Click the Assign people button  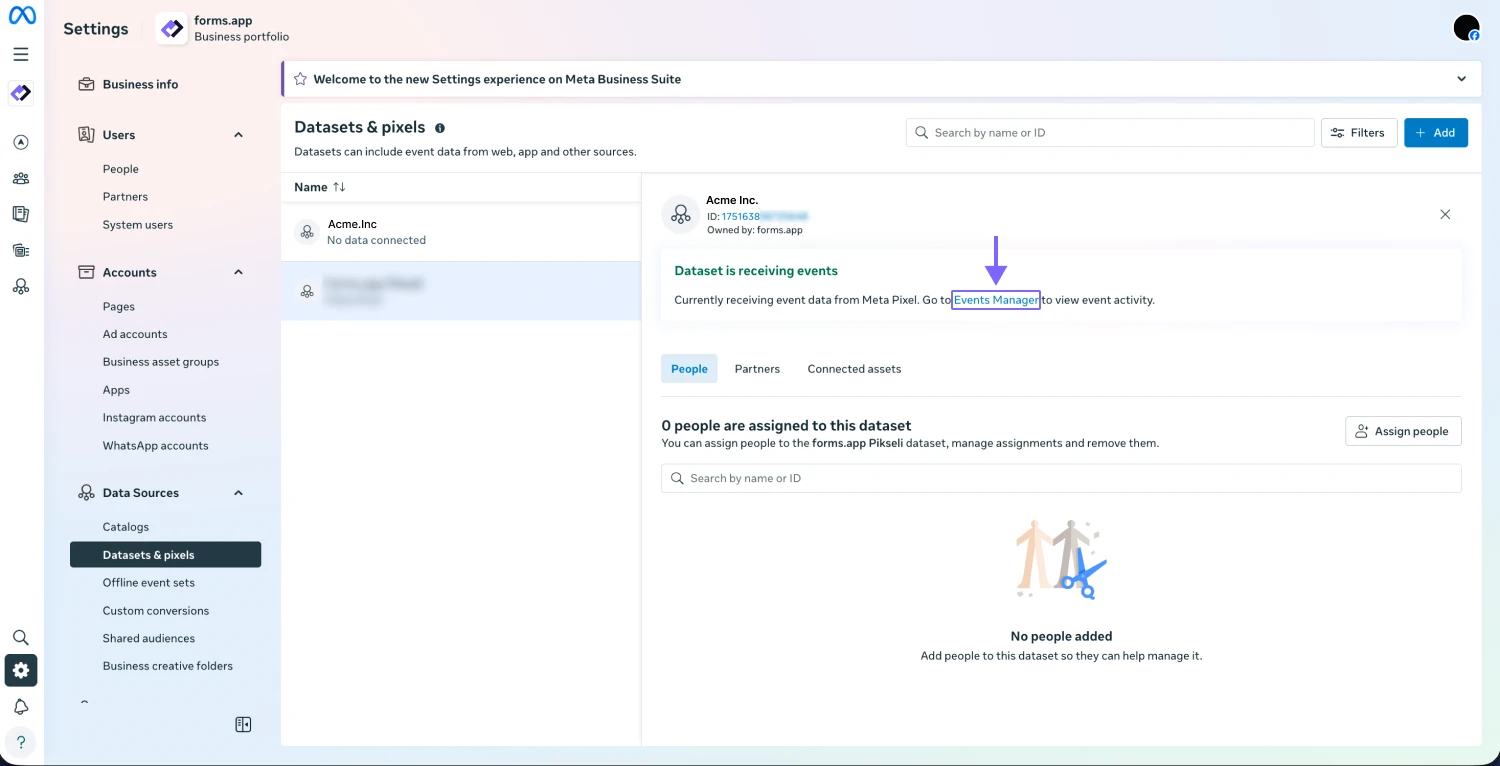click(1403, 431)
